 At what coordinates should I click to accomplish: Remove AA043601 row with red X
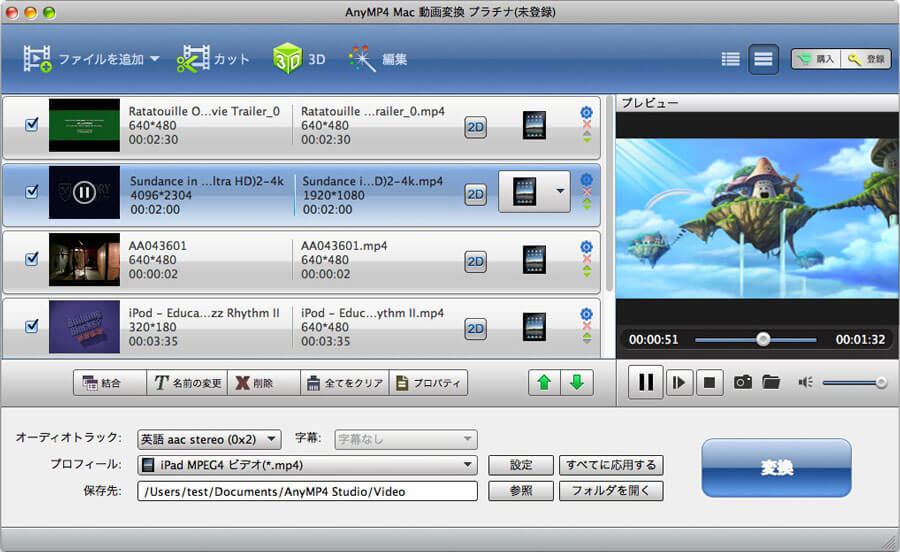[587, 259]
